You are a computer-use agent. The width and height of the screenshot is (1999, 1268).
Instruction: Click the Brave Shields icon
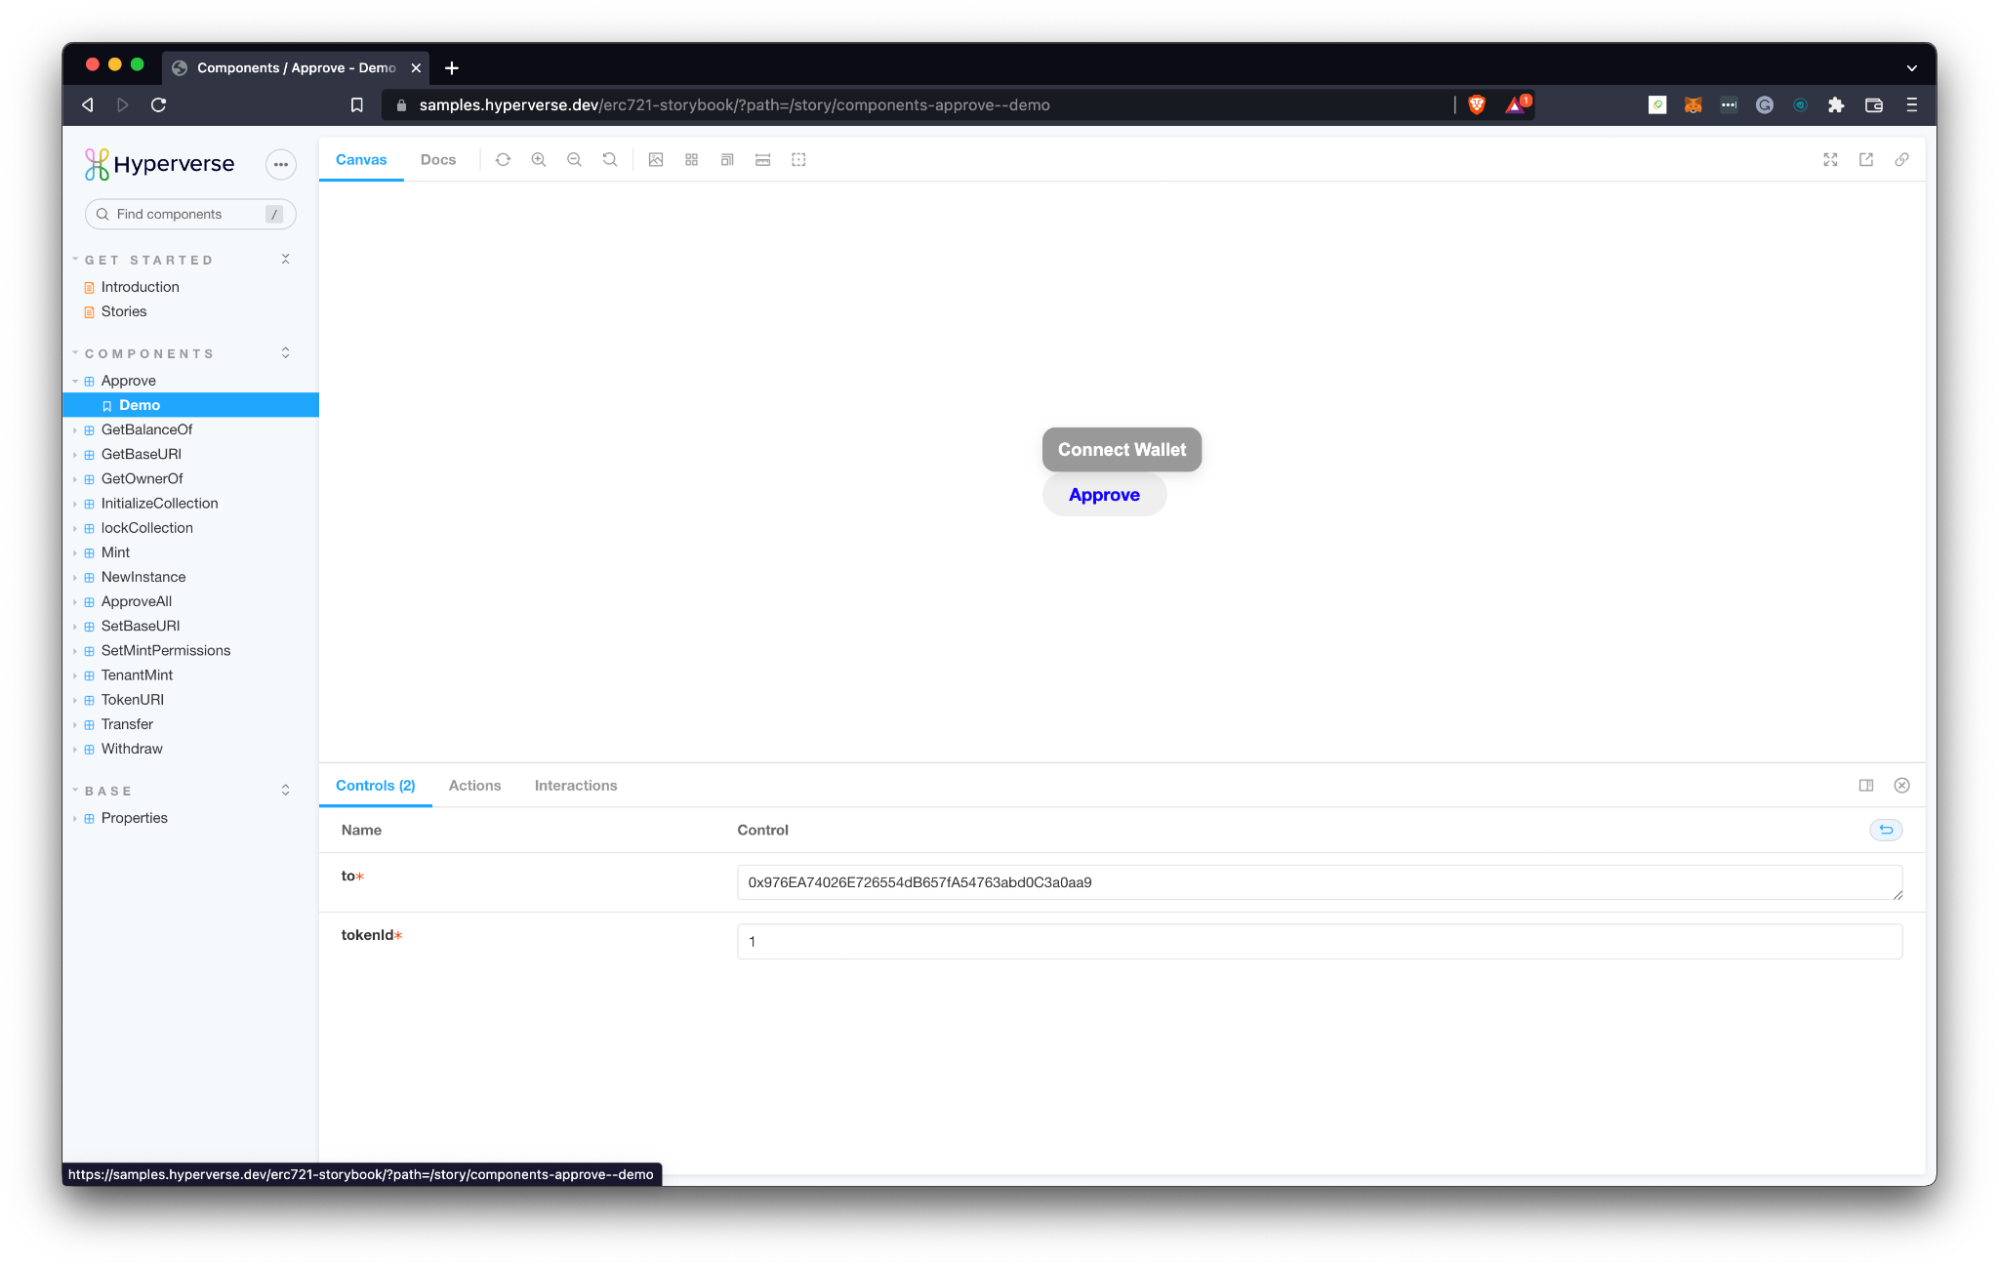[x=1477, y=105]
